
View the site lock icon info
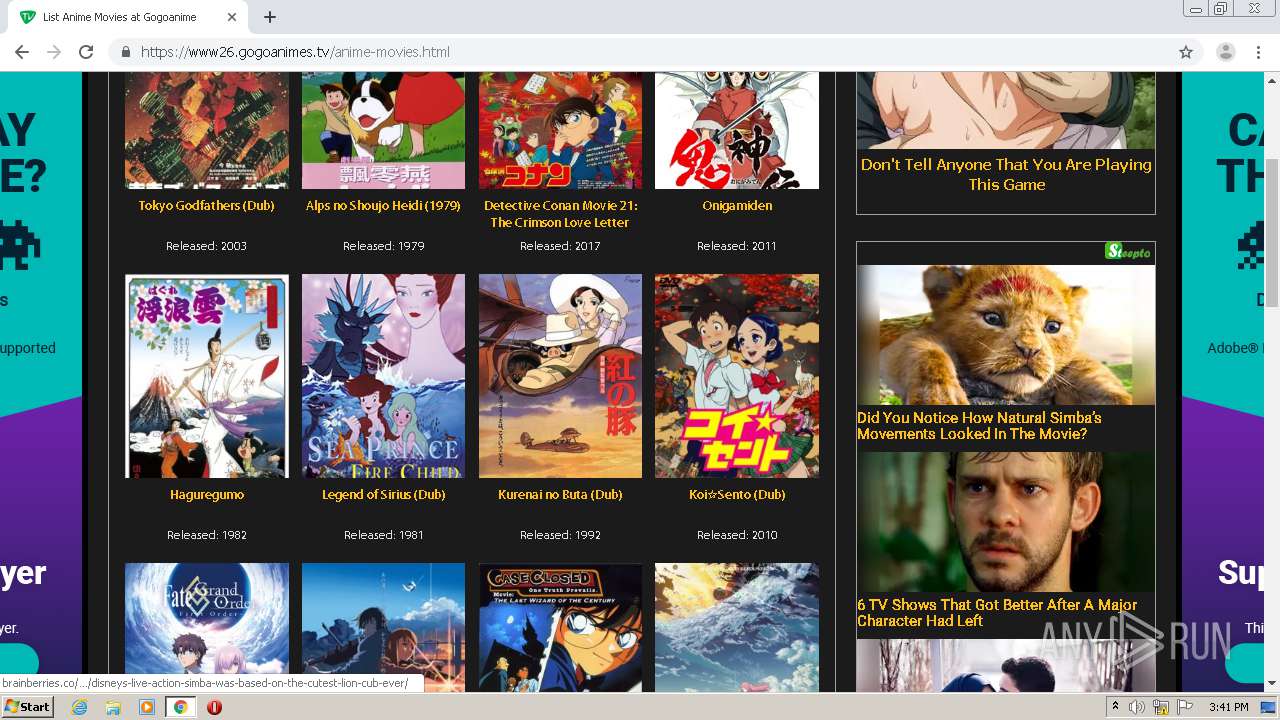tap(126, 52)
